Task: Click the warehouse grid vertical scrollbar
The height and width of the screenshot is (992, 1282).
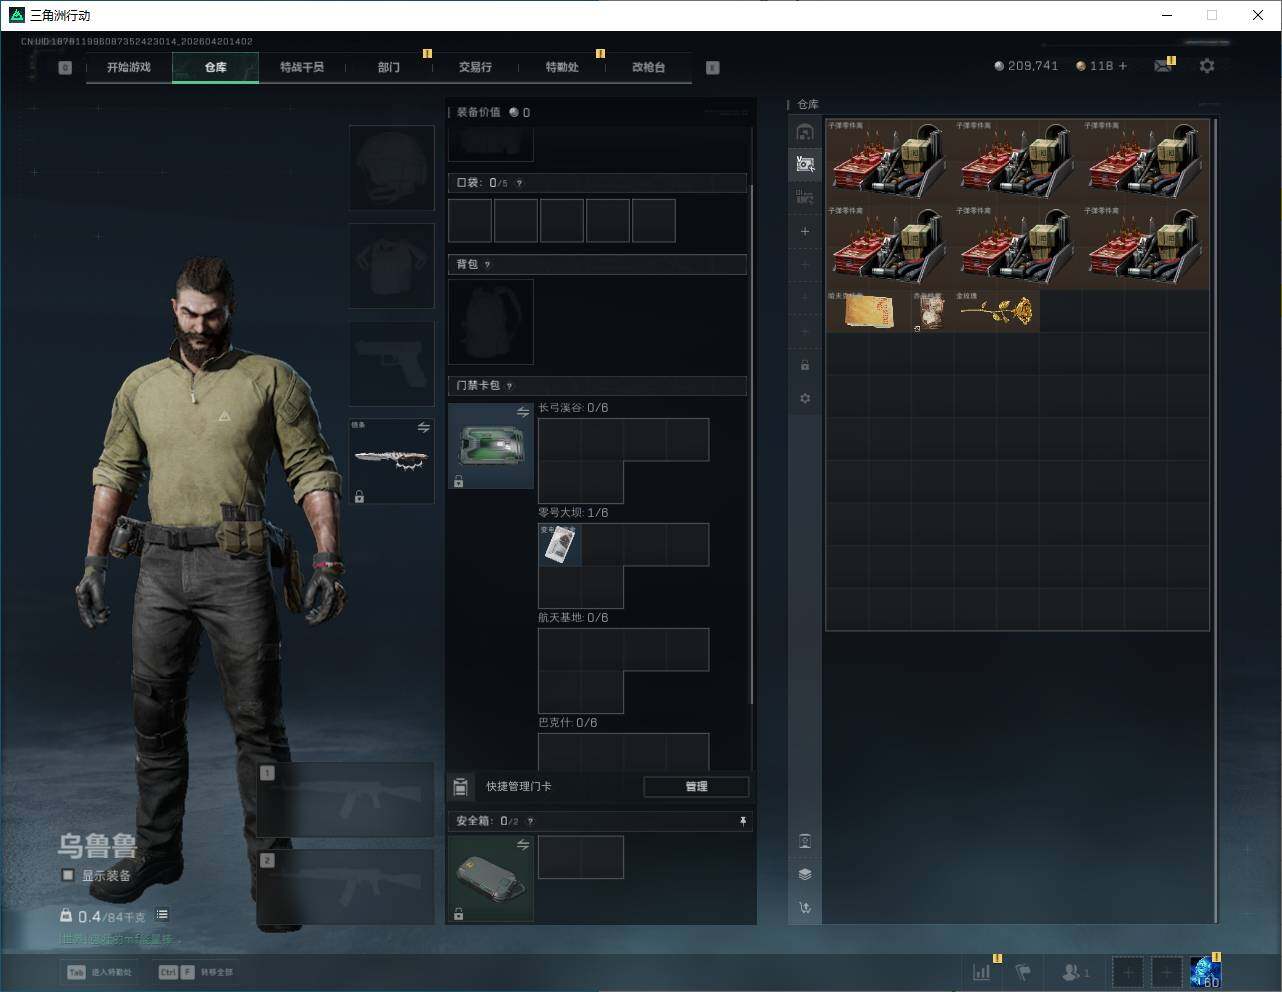Action: (1216, 520)
